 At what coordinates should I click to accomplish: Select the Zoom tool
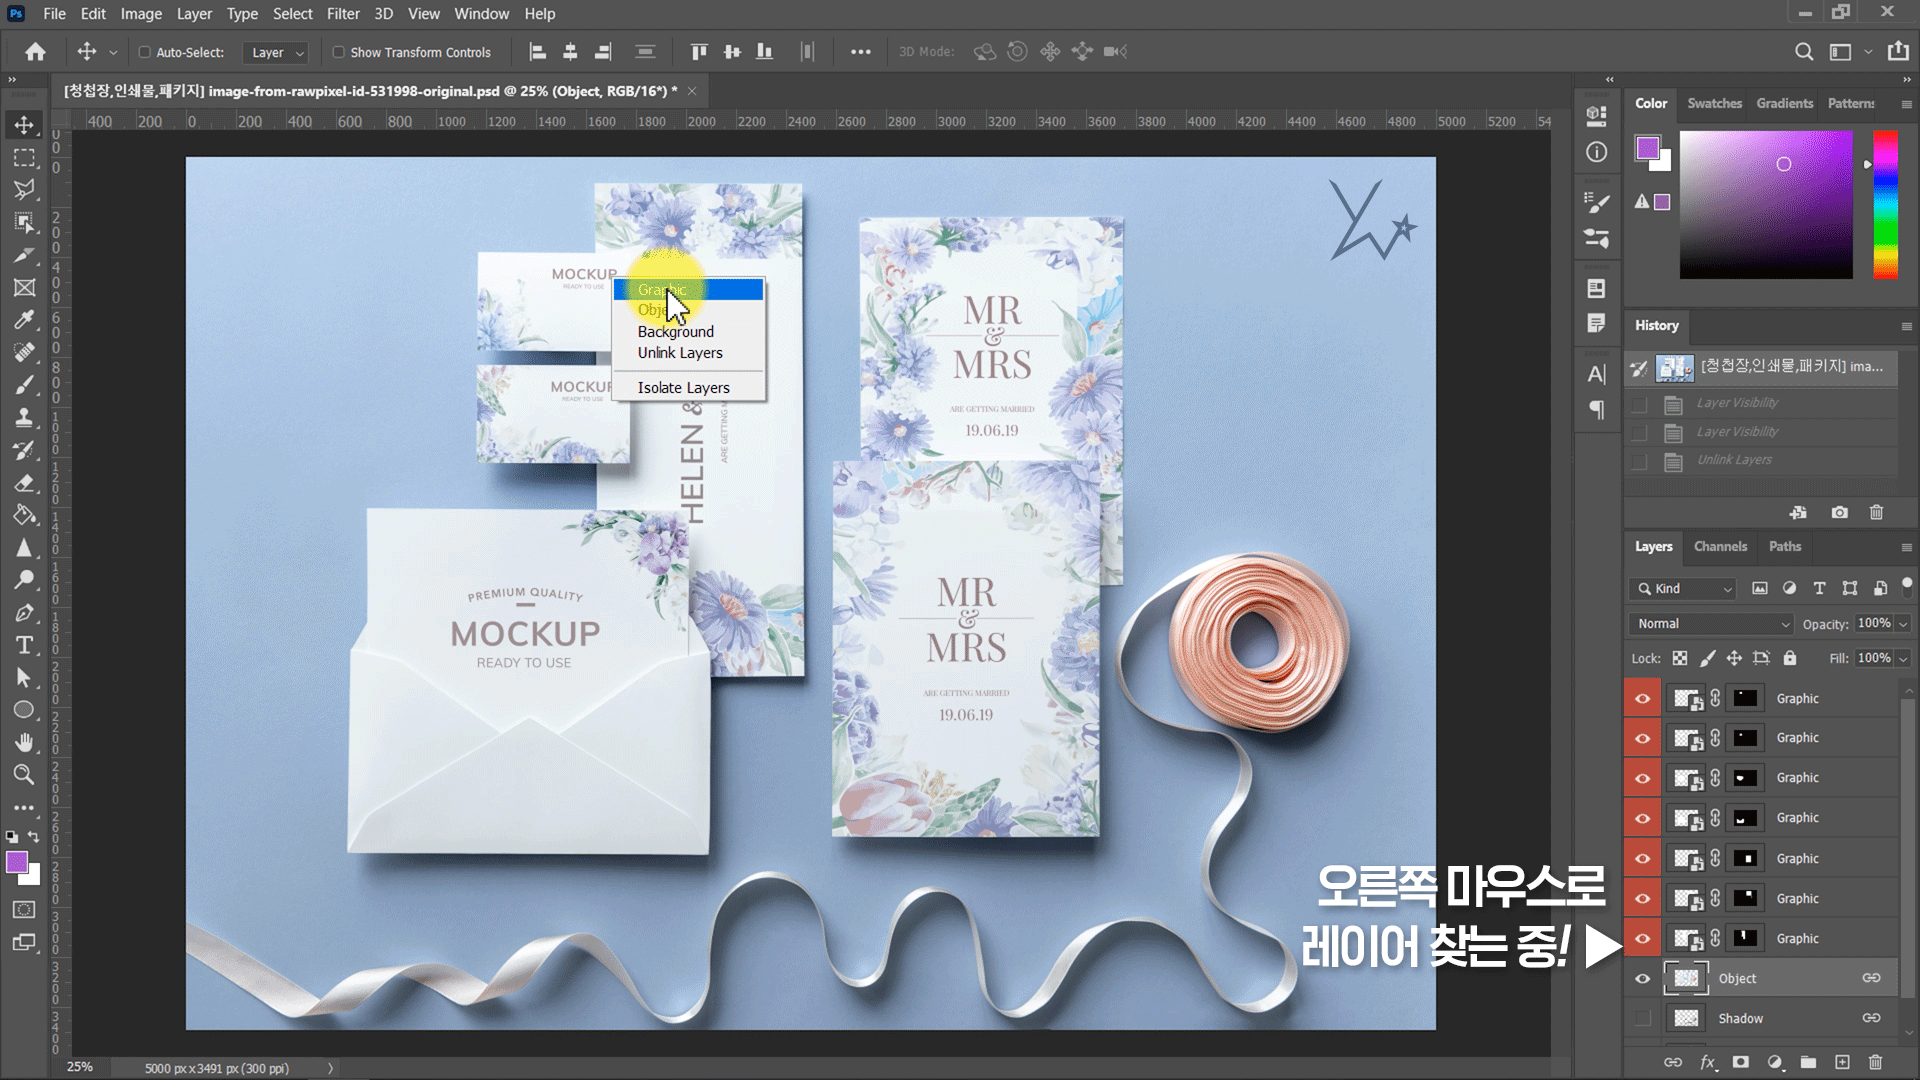tap(24, 774)
